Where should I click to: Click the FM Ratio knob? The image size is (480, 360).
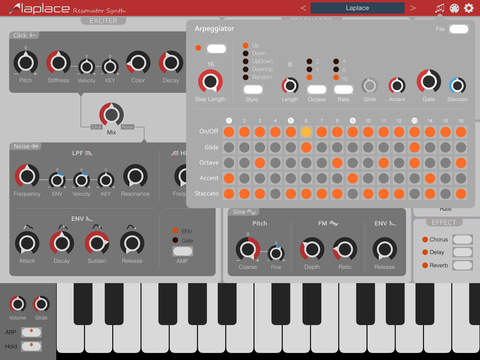click(x=345, y=249)
